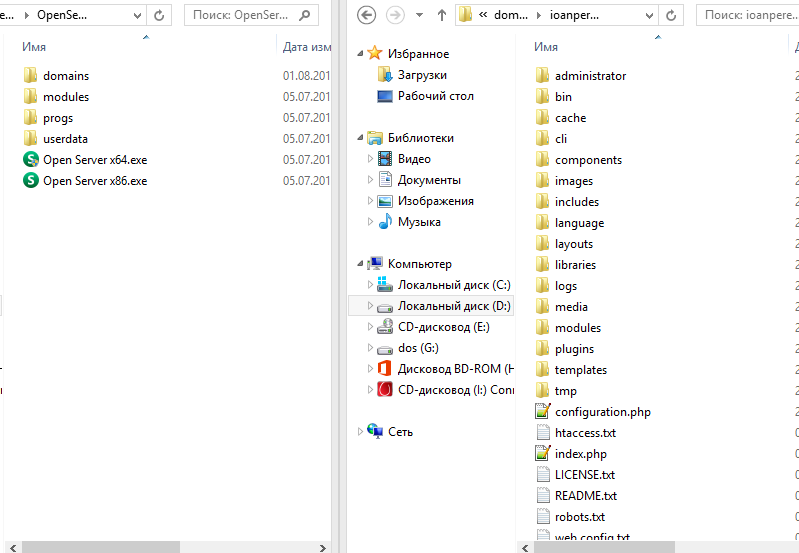Select the configuration.php file icon

click(x=543, y=412)
